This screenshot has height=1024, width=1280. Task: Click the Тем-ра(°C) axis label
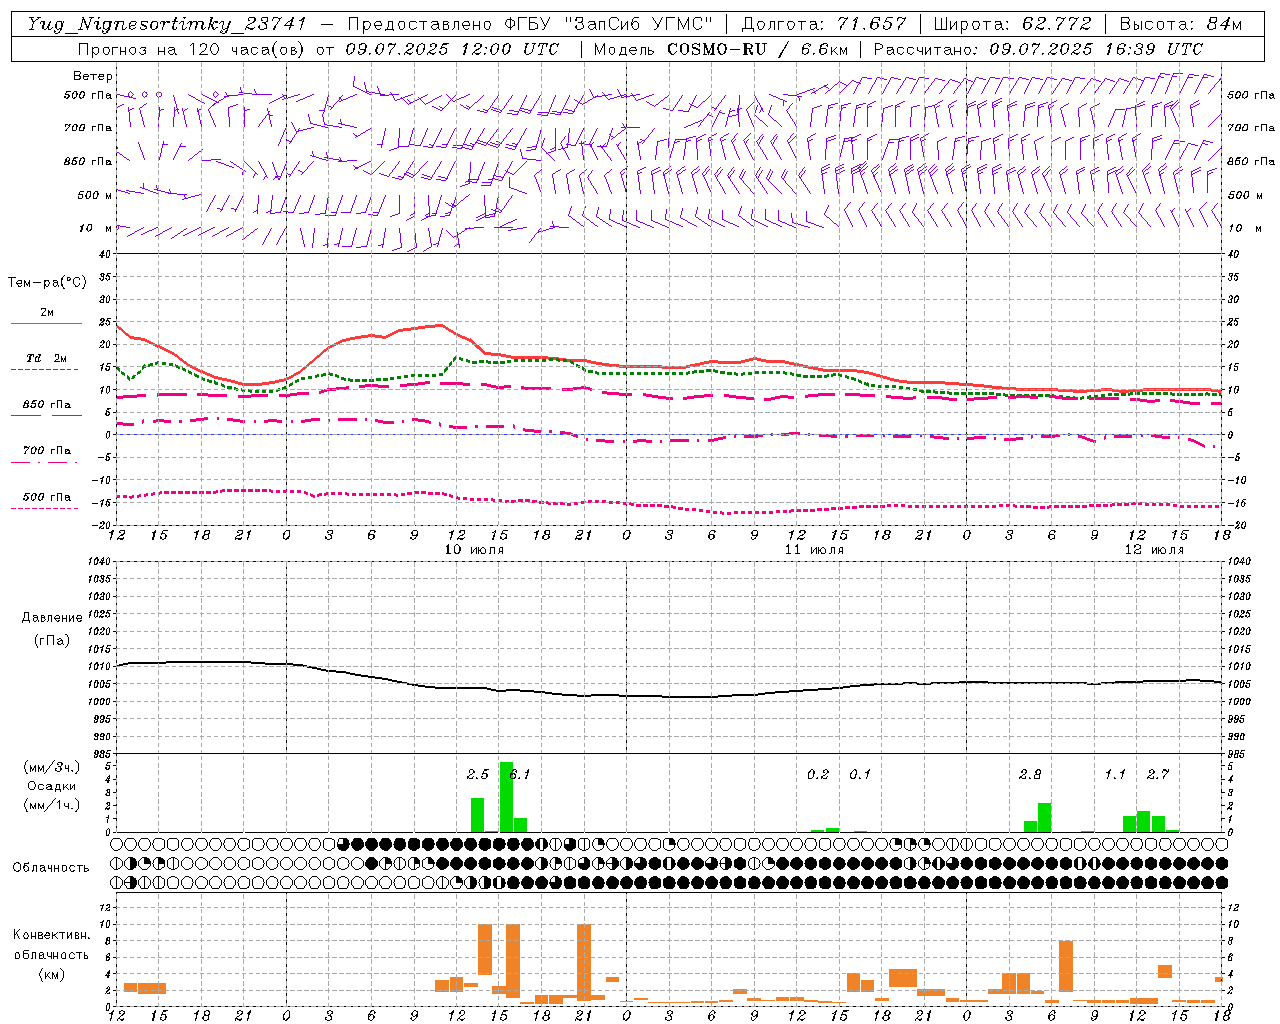(47, 282)
